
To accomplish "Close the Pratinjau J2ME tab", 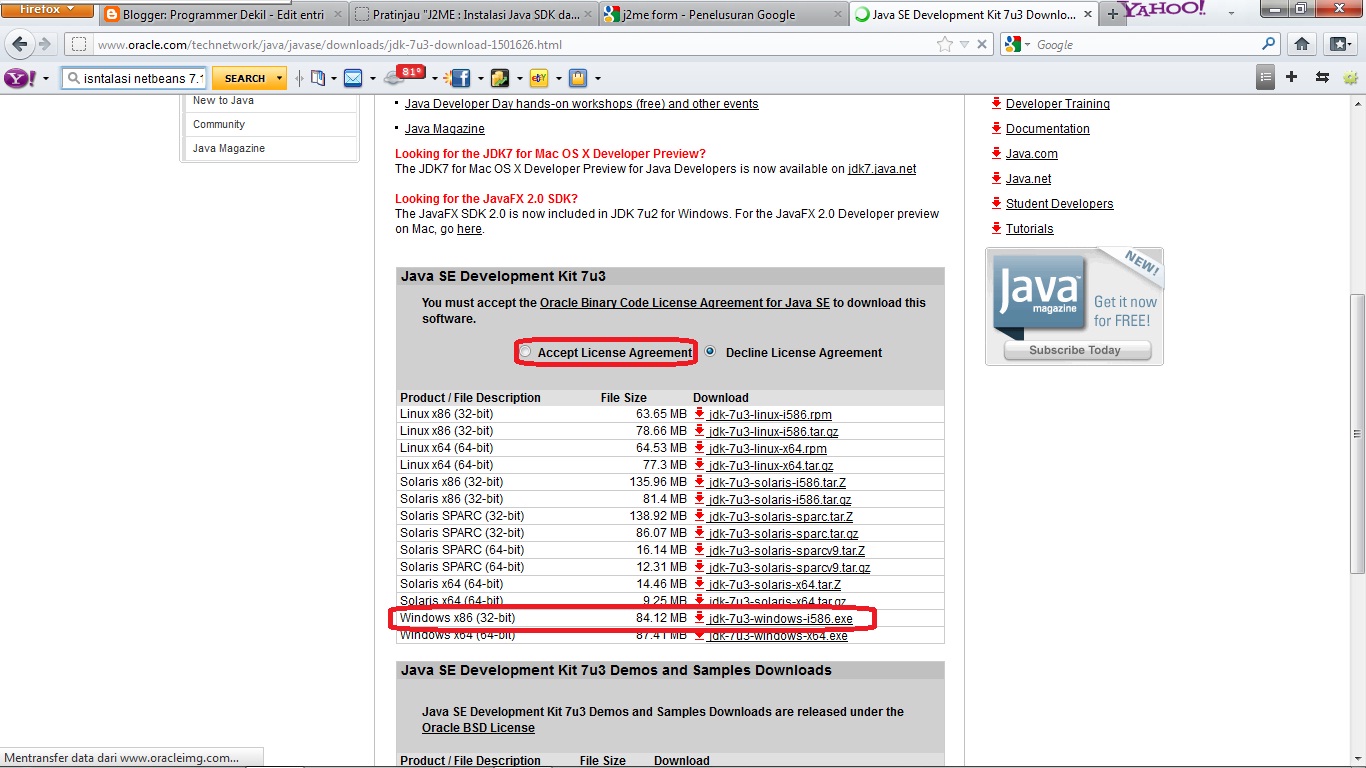I will tap(590, 15).
